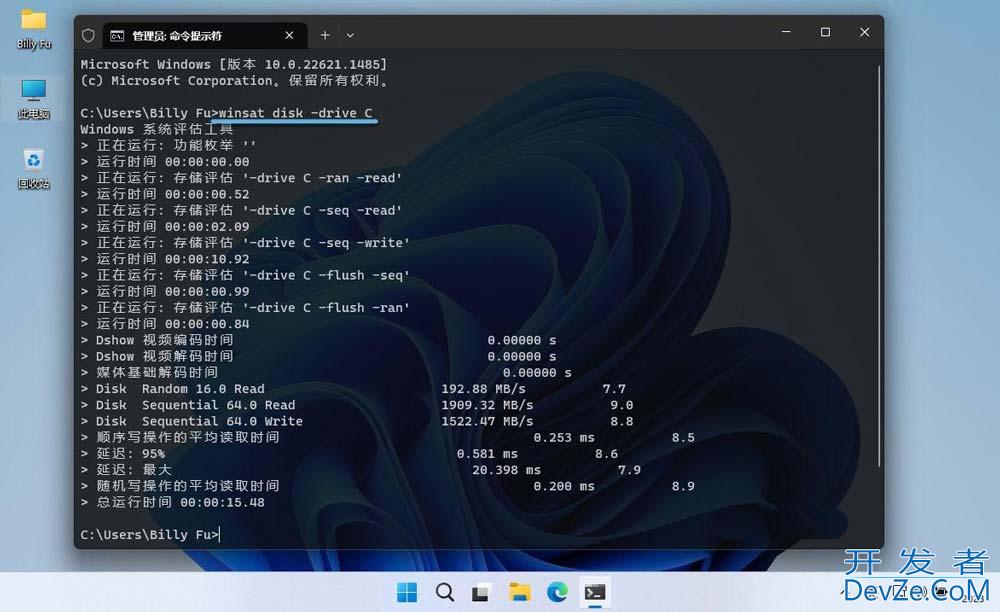Image resolution: width=1000 pixels, height=612 pixels.
Task: Click the Disk Random 16.0 Read row
Action: pyautogui.click(x=353, y=389)
